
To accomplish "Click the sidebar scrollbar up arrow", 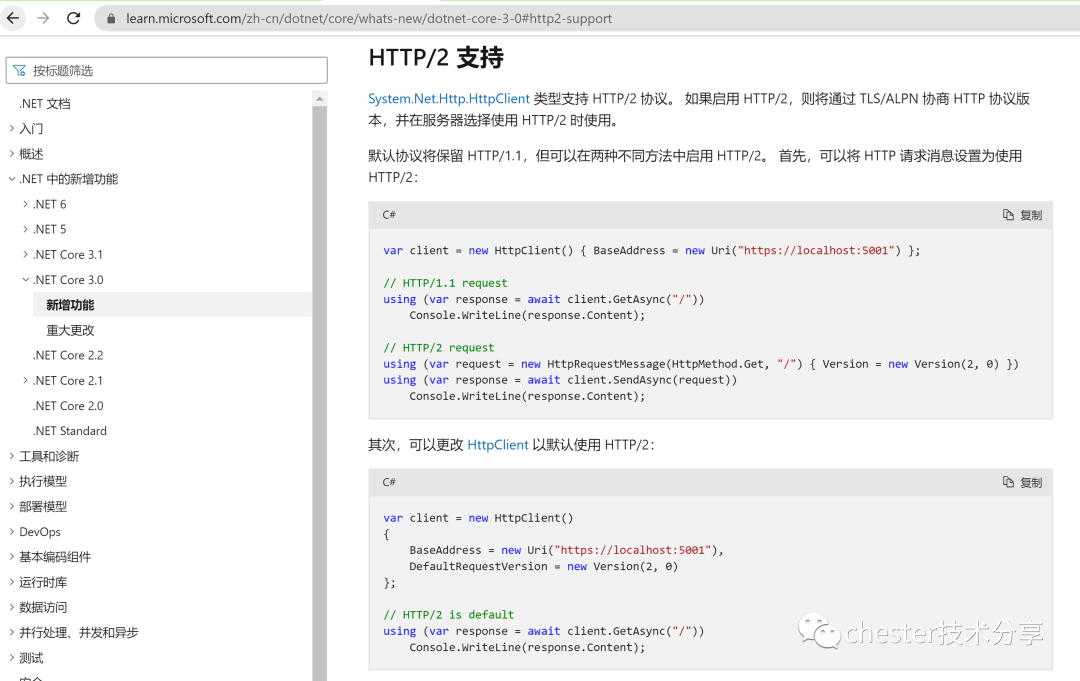I will click(x=320, y=99).
